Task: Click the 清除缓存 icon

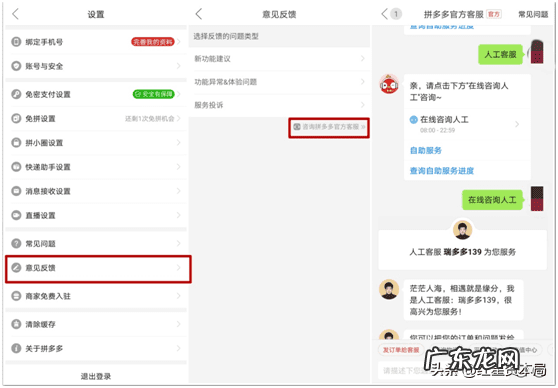Action: click(16, 324)
